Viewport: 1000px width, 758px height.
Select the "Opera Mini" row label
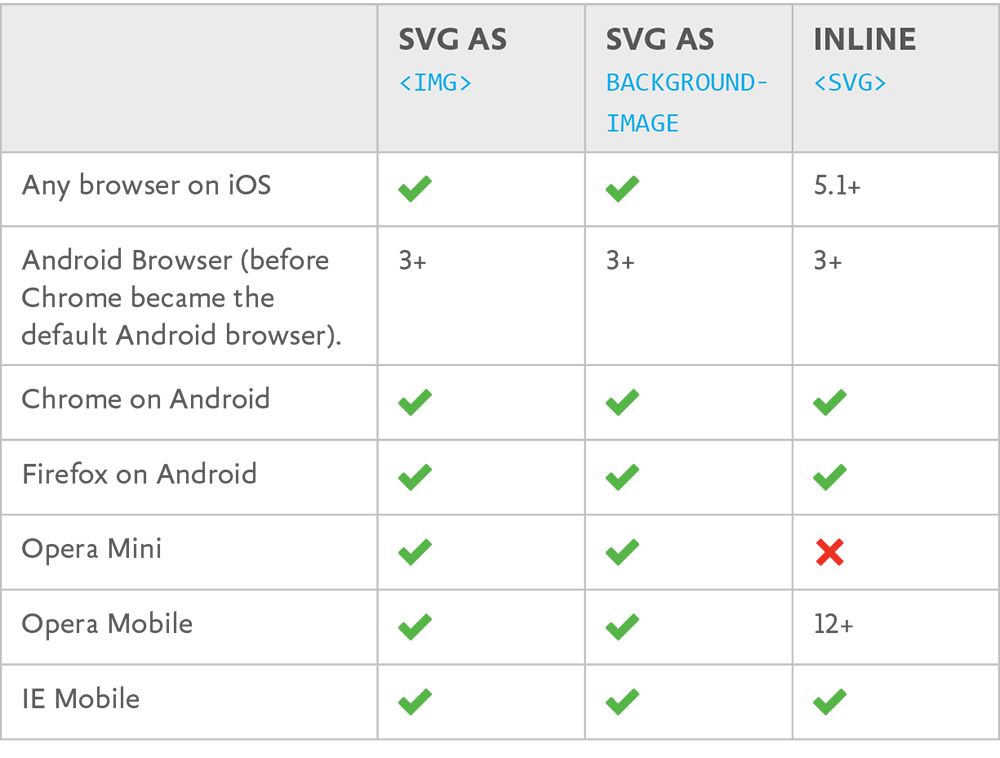(x=92, y=549)
